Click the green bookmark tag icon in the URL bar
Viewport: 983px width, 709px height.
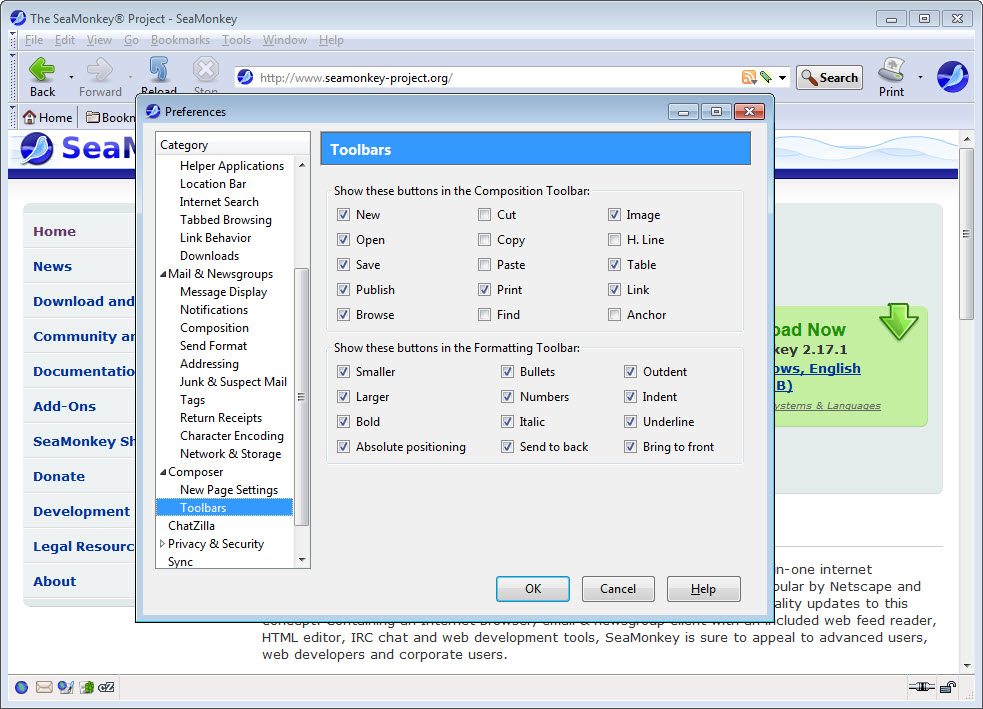click(765, 77)
